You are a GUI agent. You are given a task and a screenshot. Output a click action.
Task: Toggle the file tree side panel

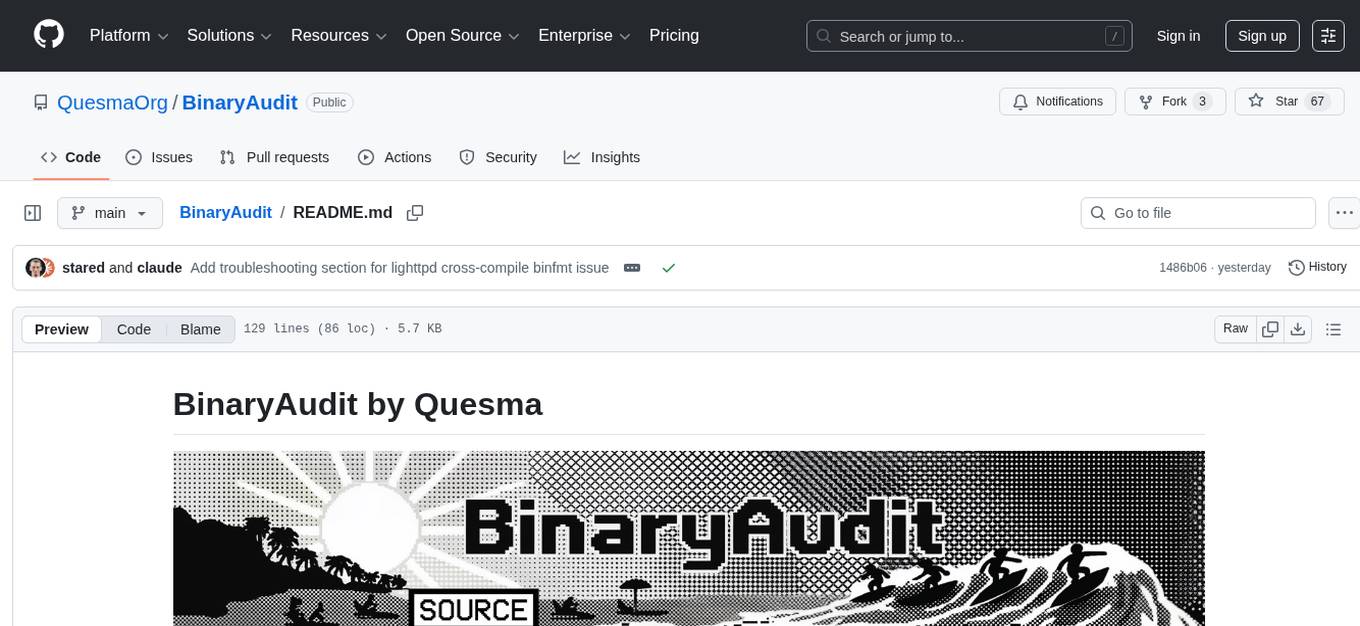pos(33,212)
